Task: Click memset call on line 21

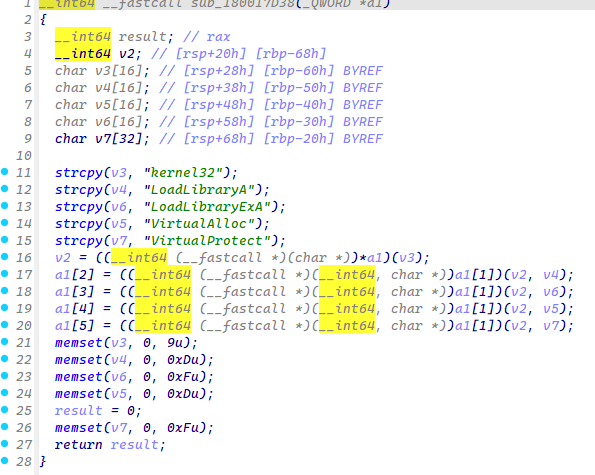Action: pyautogui.click(x=79, y=343)
